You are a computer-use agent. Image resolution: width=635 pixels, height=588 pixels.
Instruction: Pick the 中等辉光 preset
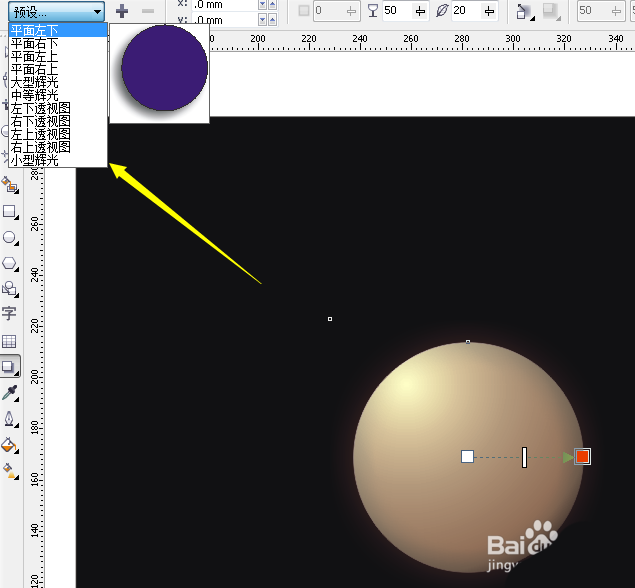point(58,95)
